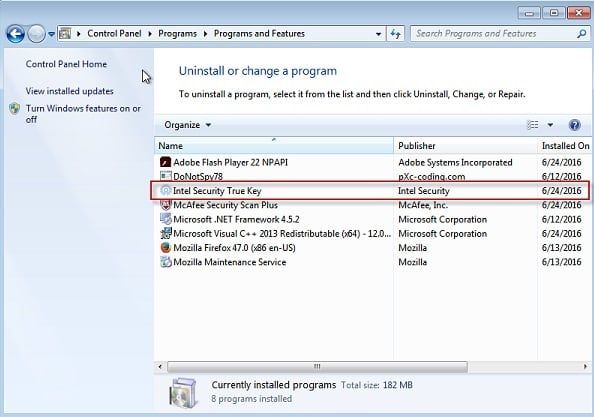Click the Mozilla Firefox icon
Screen dimensions: 594x417
(x=166, y=248)
